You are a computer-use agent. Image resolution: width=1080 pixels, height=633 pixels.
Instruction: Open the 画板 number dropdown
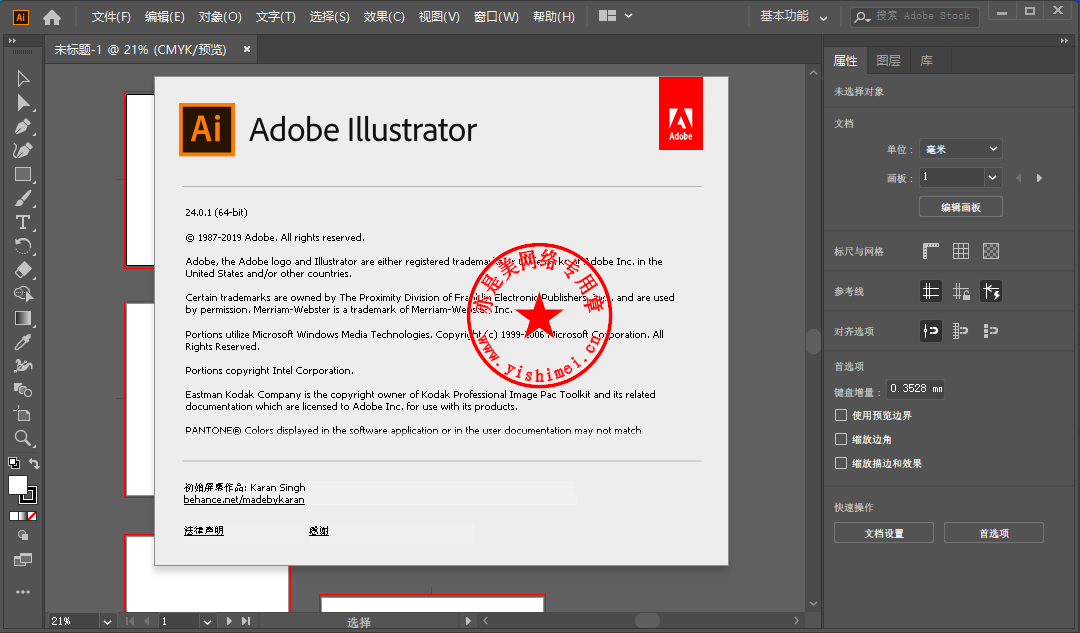pyautogui.click(x=992, y=177)
